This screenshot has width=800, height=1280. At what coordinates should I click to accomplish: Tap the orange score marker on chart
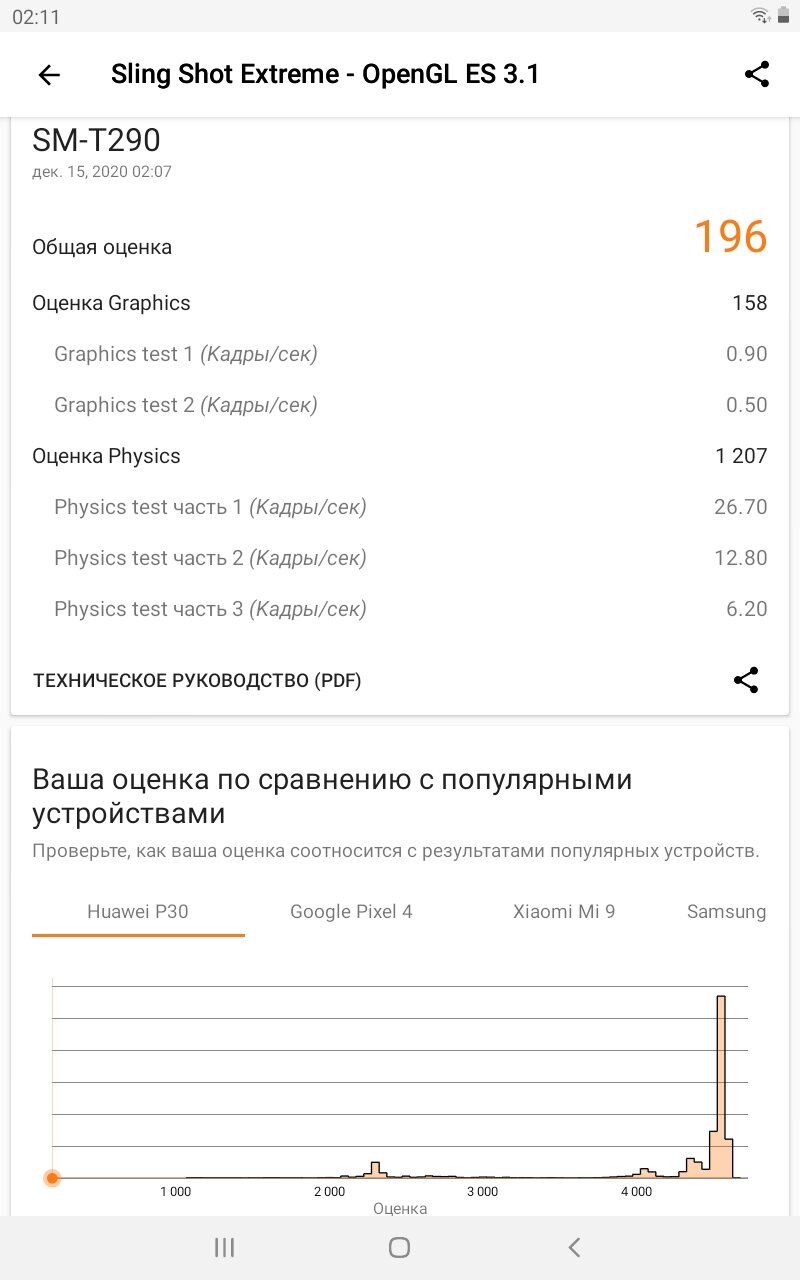click(52, 1178)
